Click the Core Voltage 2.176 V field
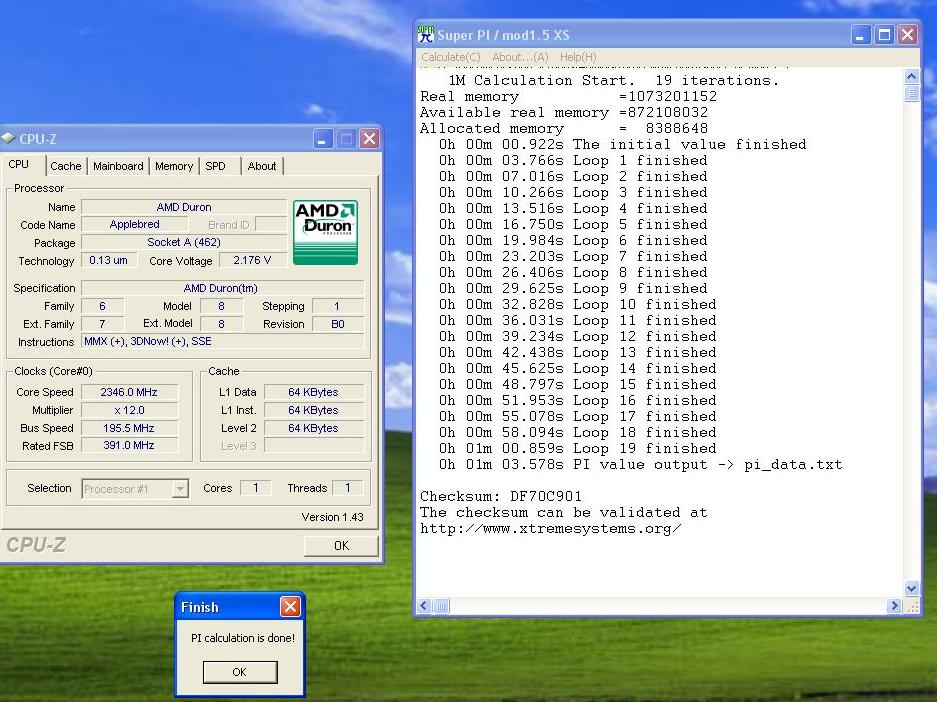937x702 pixels. pos(252,260)
